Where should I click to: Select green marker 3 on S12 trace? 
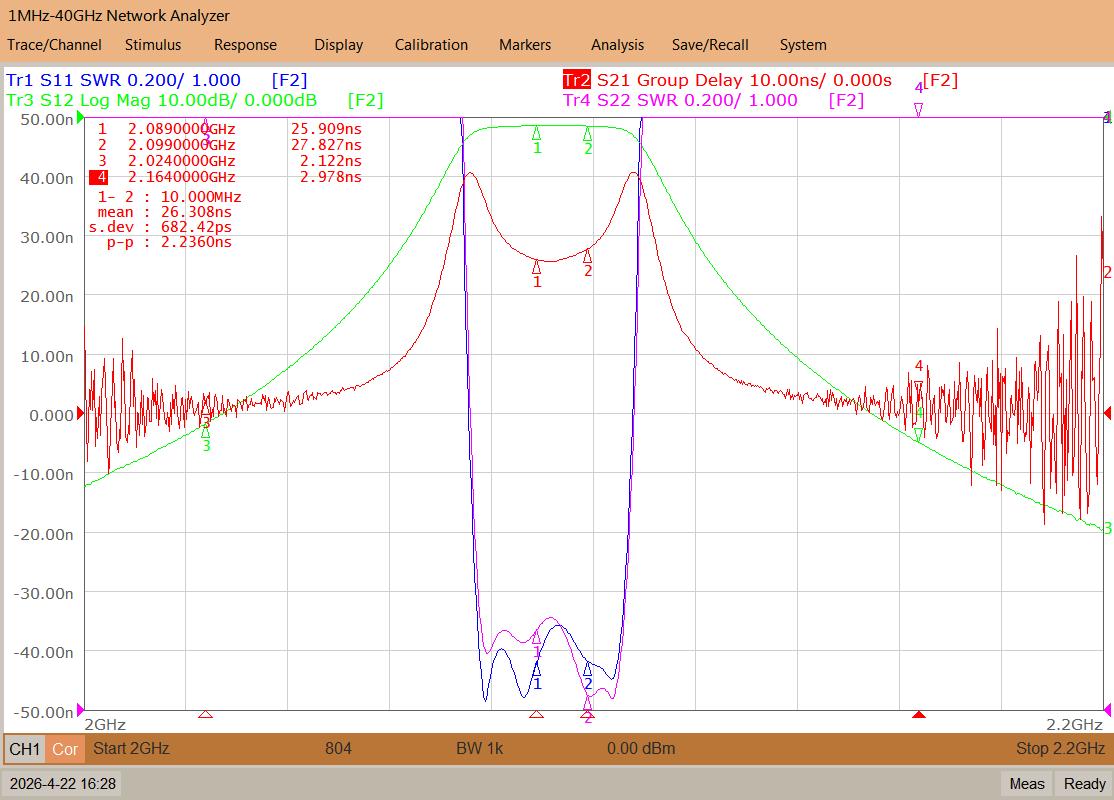(x=206, y=432)
